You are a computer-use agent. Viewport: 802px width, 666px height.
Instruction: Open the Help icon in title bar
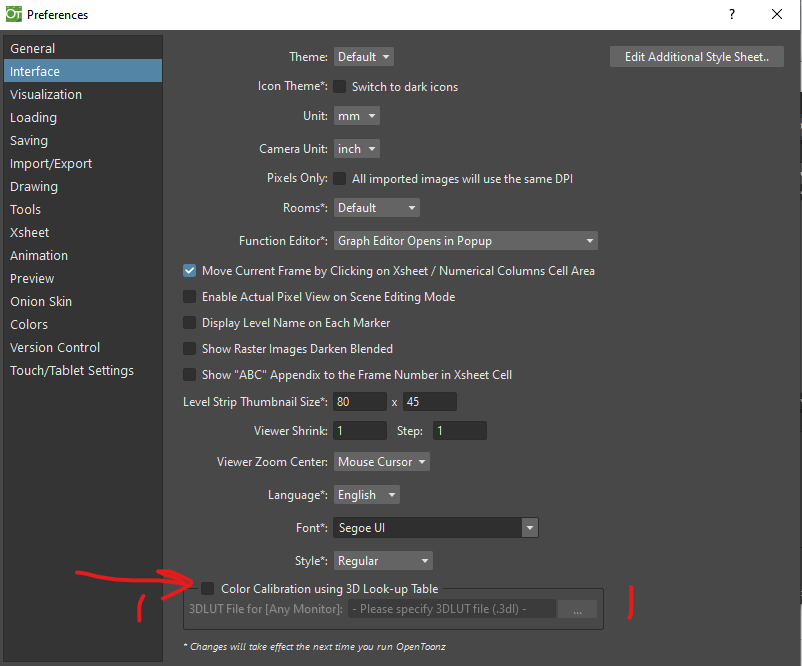(x=731, y=14)
